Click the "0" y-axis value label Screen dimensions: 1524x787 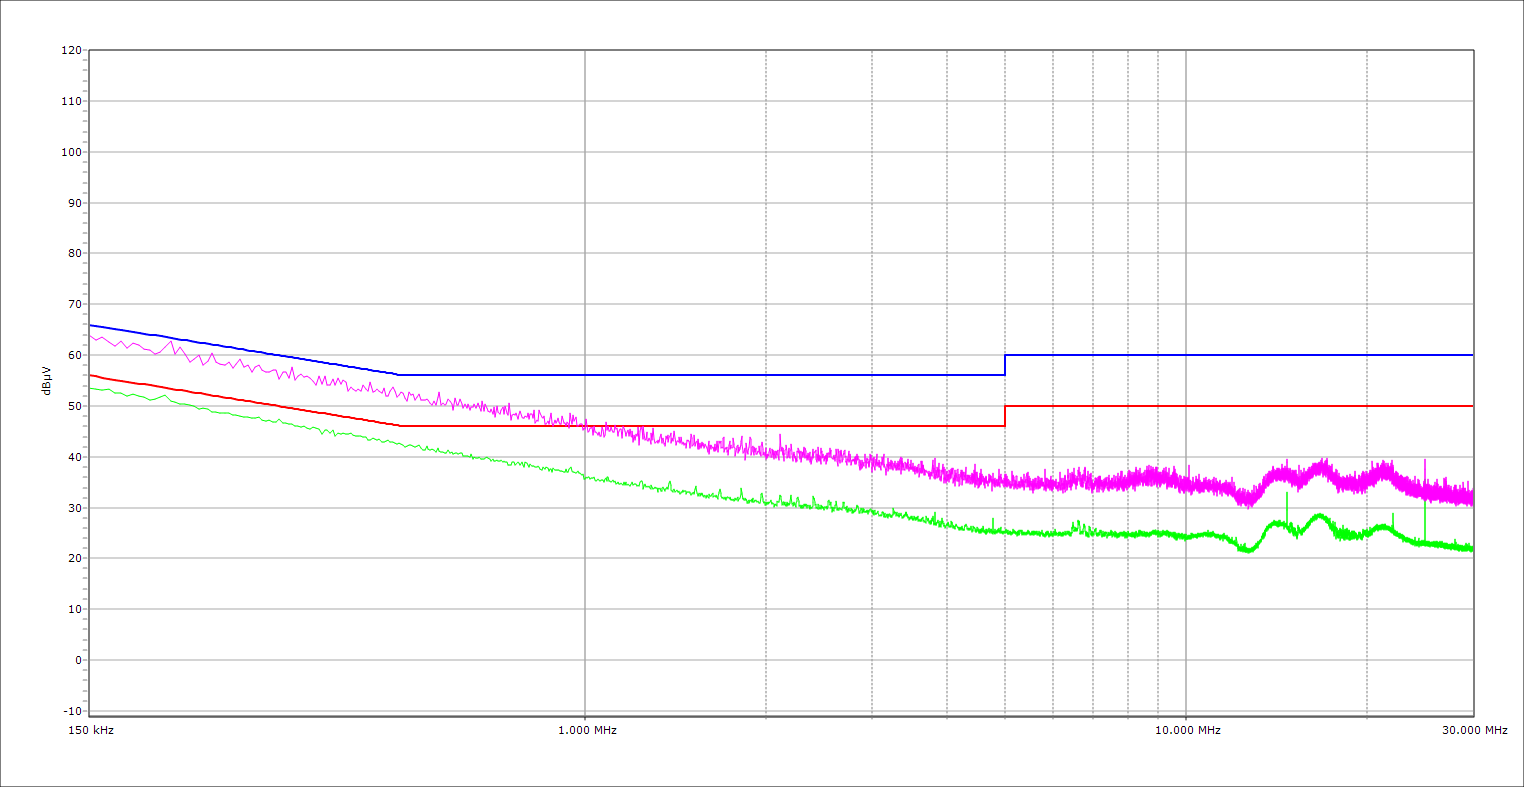[77, 660]
